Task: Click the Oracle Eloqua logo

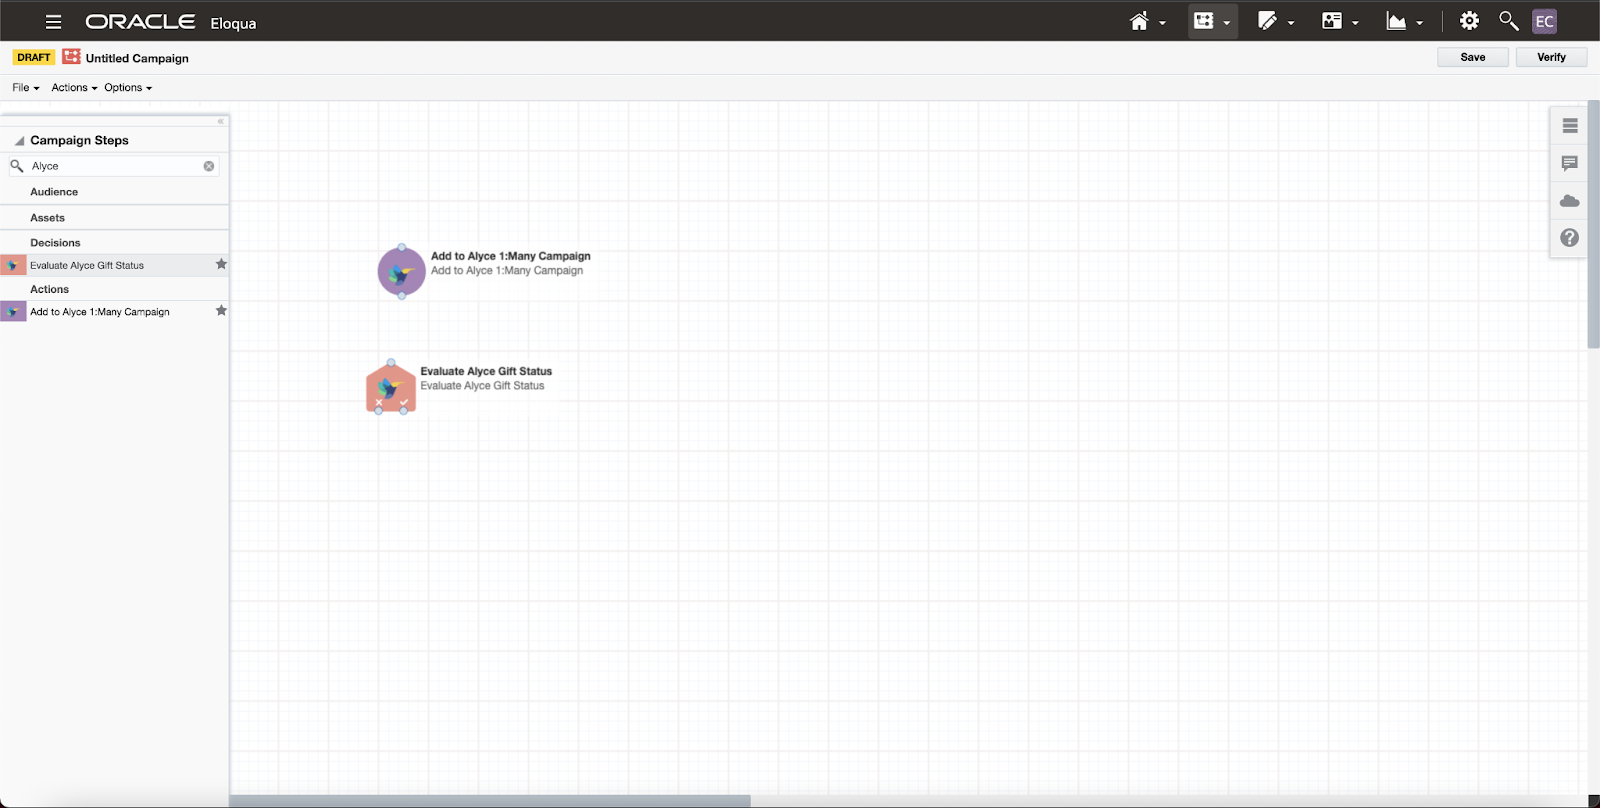Action: tap(171, 22)
